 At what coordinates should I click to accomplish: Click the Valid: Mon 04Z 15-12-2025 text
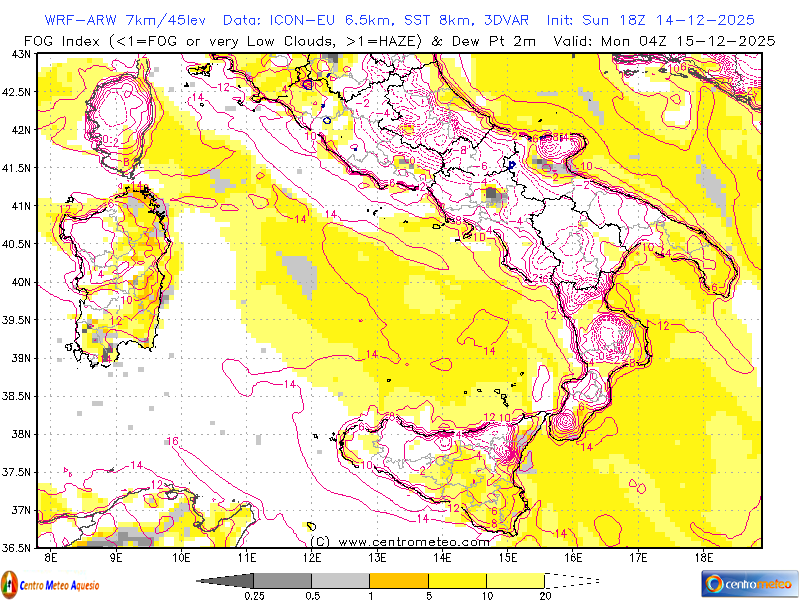click(x=686, y=40)
